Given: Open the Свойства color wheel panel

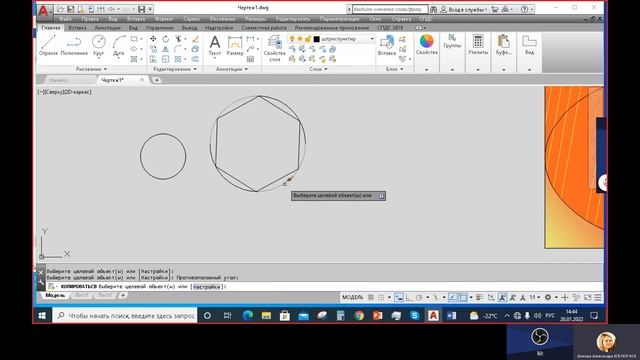Looking at the screenshot, I should 427,44.
